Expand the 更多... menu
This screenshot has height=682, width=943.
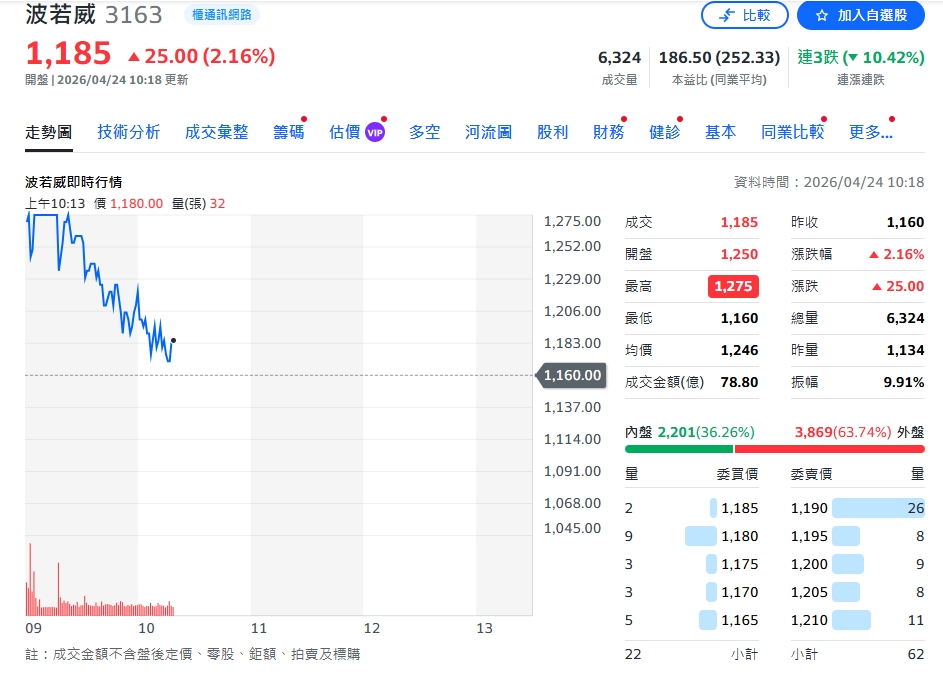870,132
